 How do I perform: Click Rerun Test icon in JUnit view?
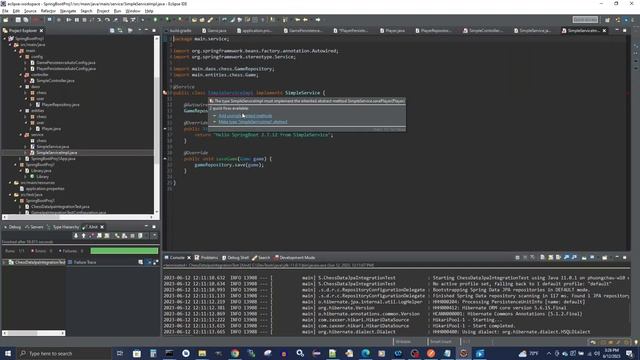coord(117,236)
